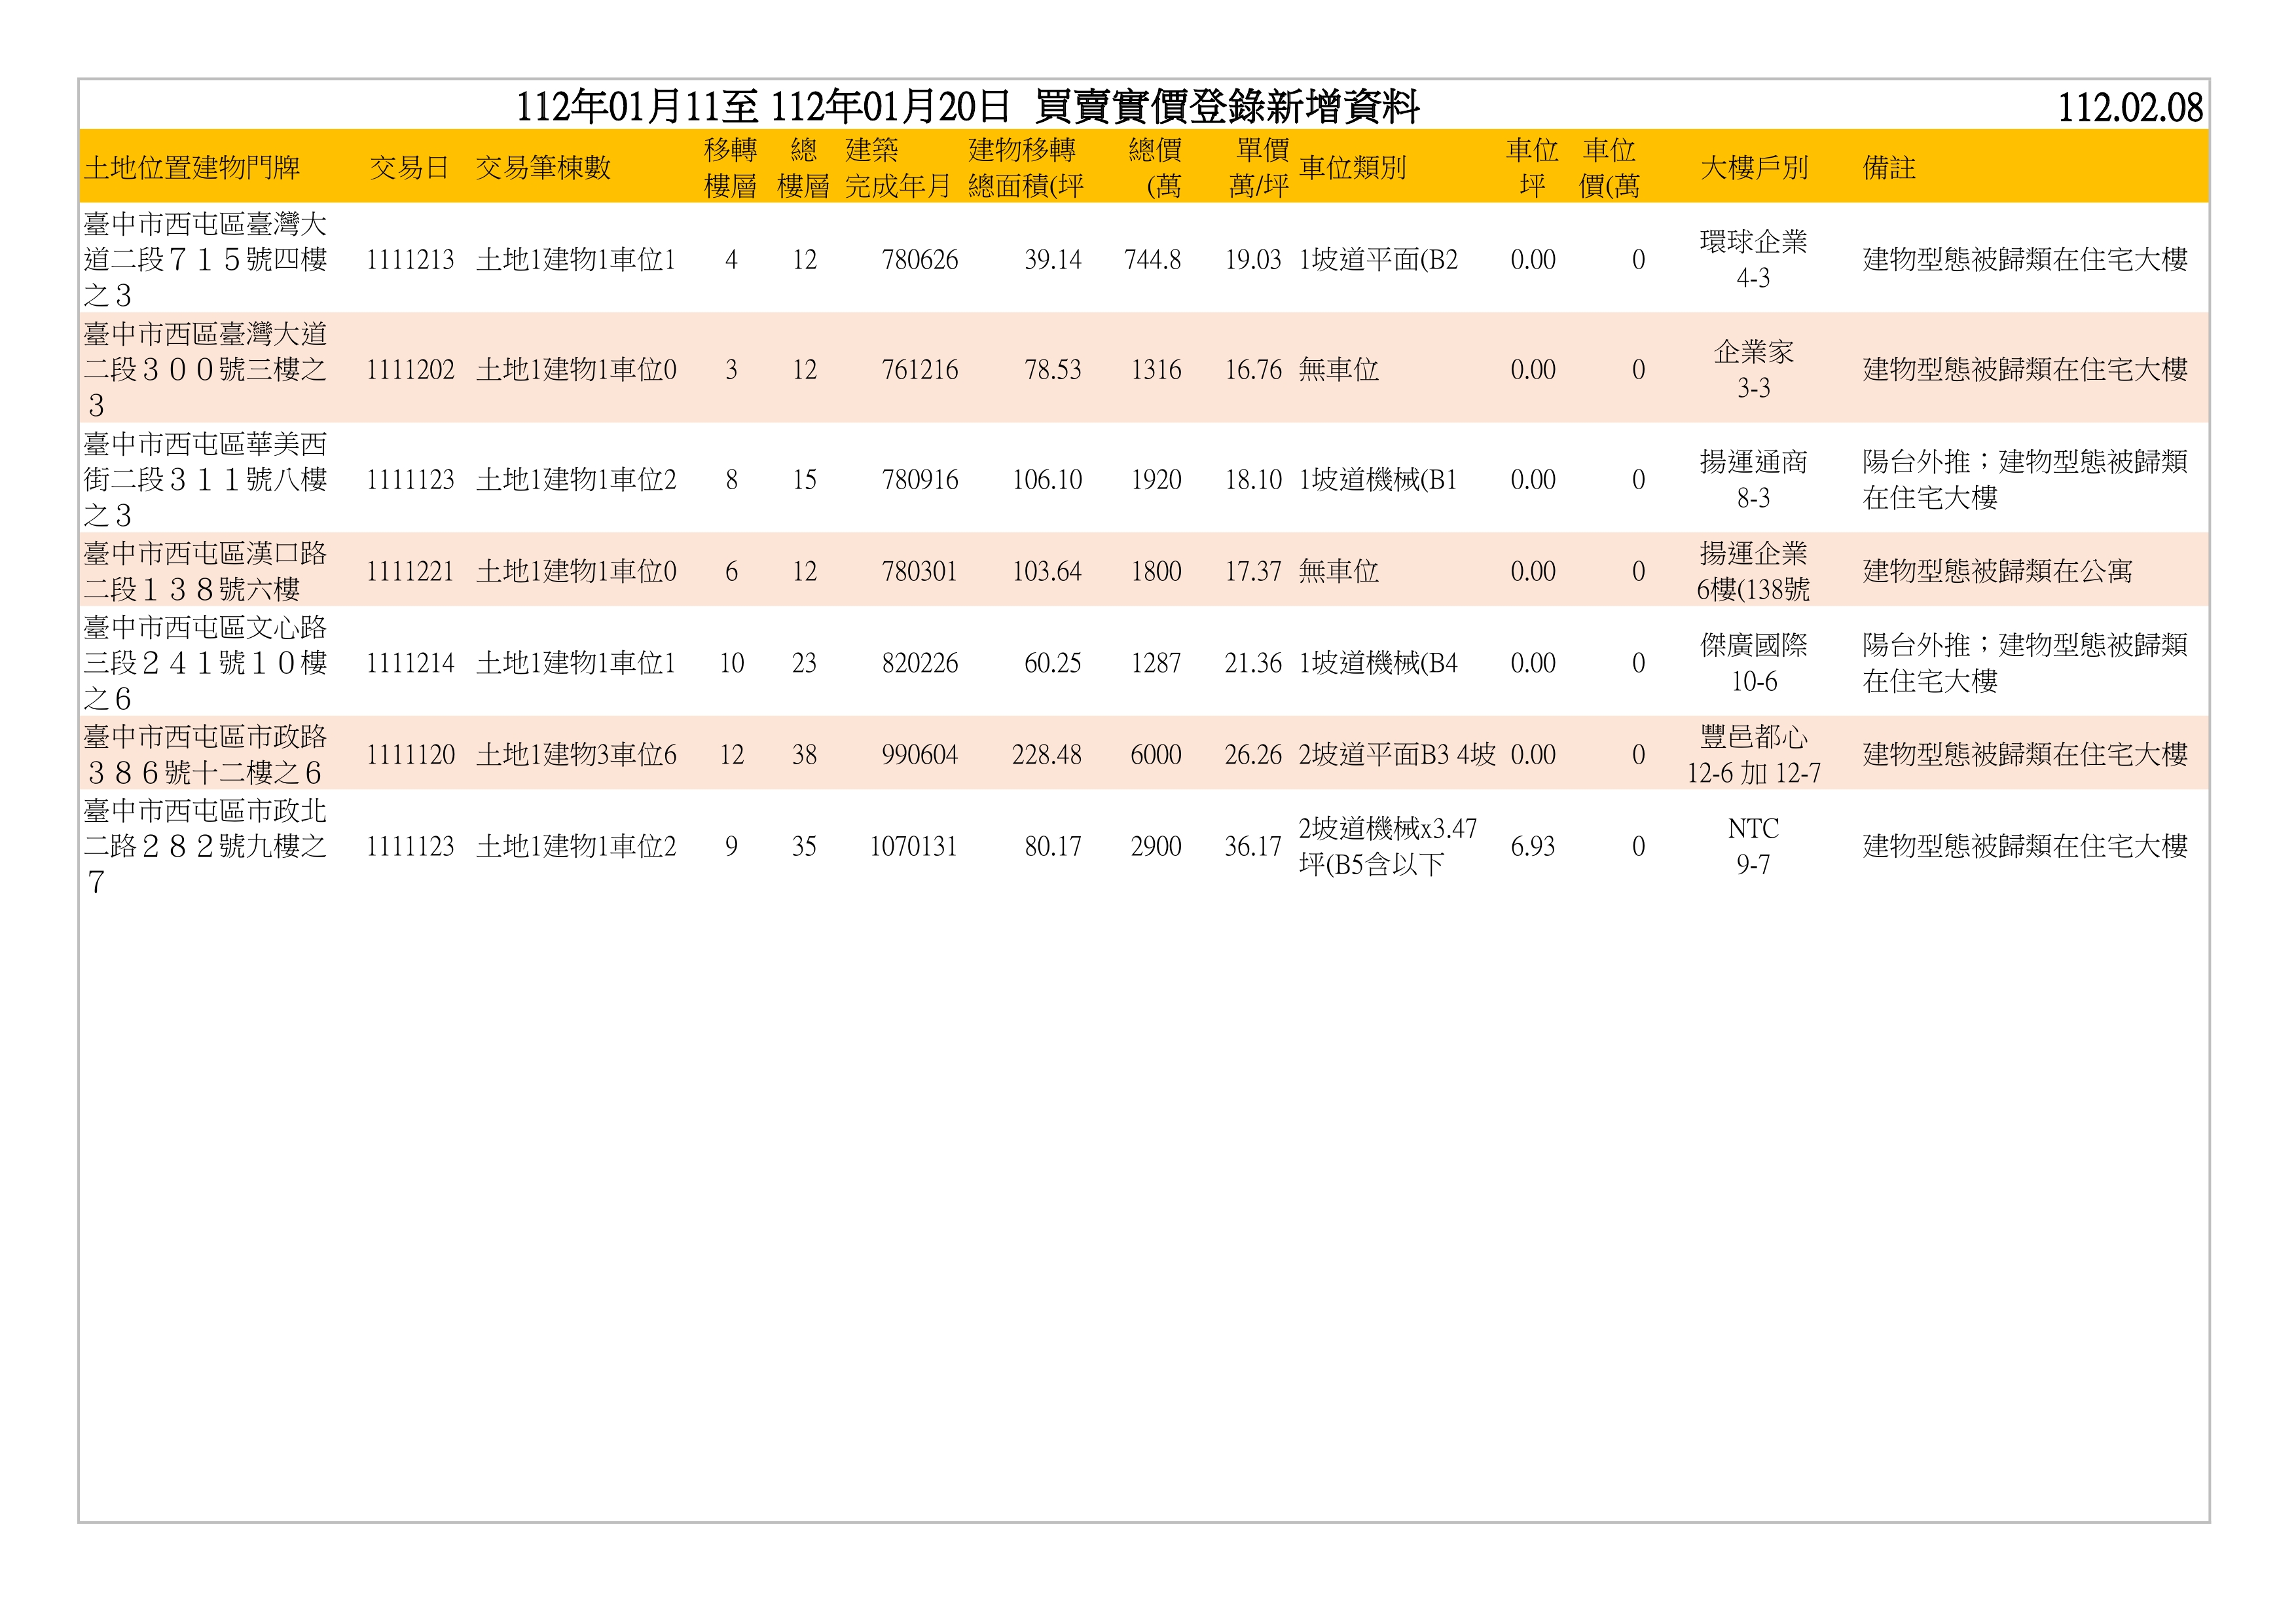Select the 車位類別 column header

point(1353,167)
